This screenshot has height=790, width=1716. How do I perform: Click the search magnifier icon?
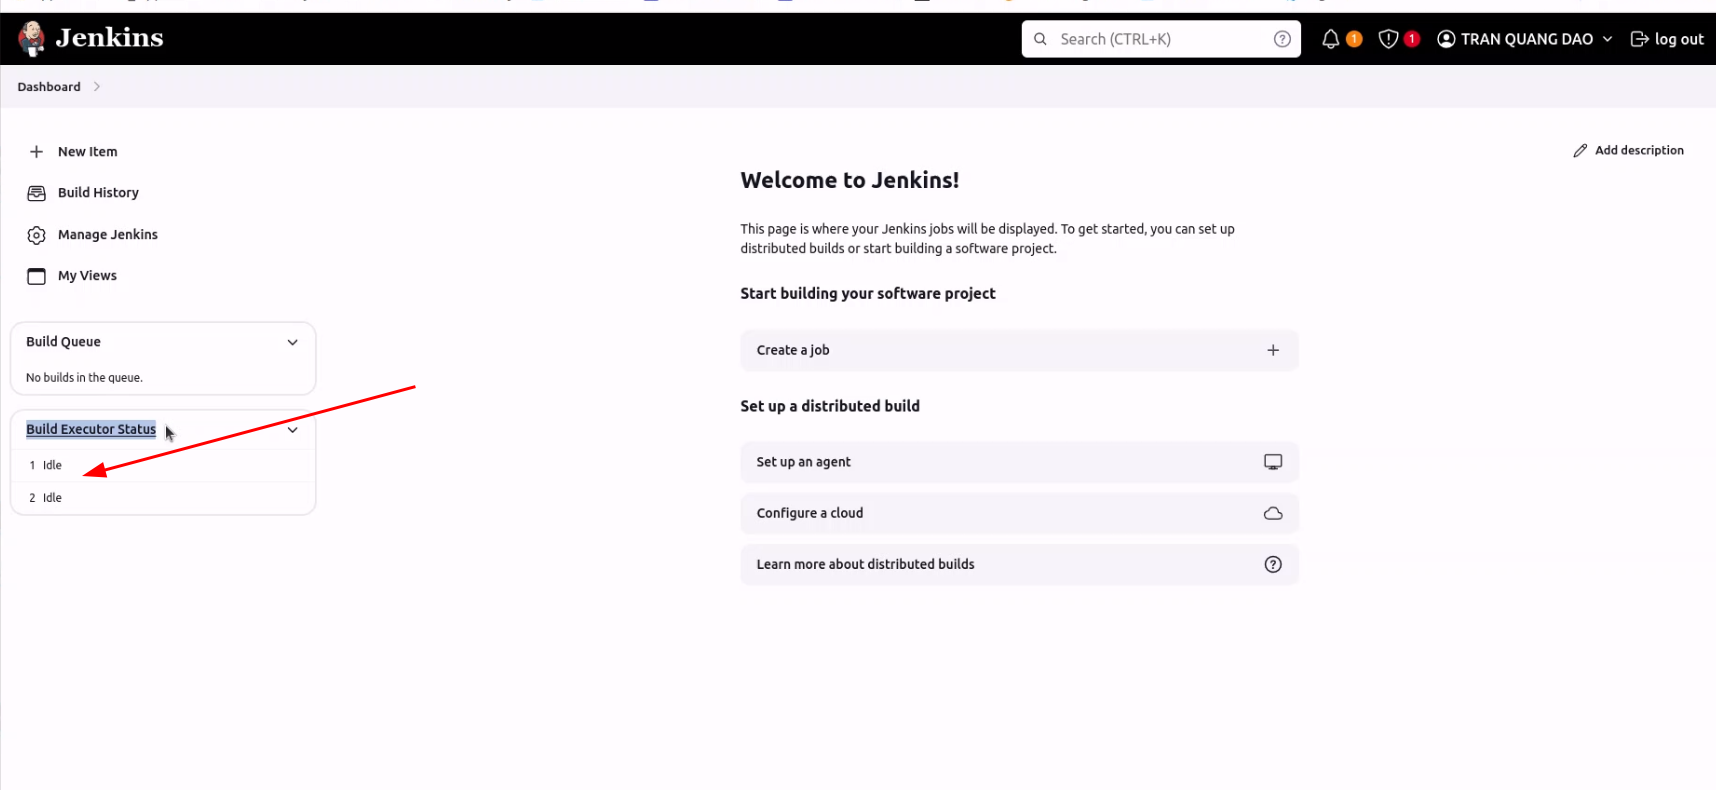pyautogui.click(x=1040, y=39)
